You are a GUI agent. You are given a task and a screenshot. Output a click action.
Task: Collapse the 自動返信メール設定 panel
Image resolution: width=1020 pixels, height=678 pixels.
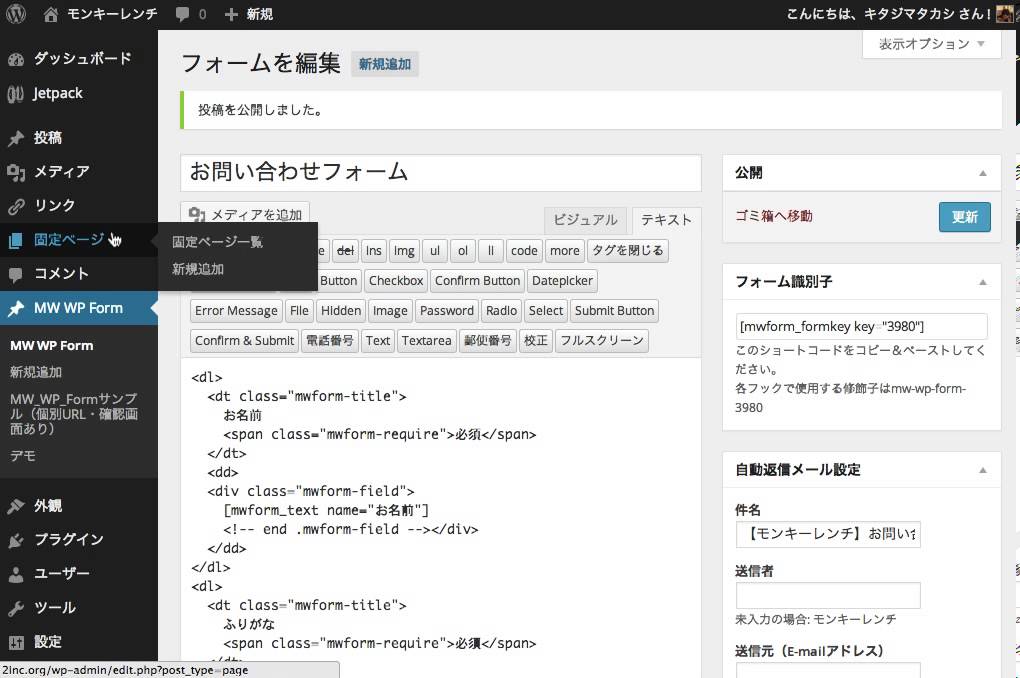click(983, 470)
